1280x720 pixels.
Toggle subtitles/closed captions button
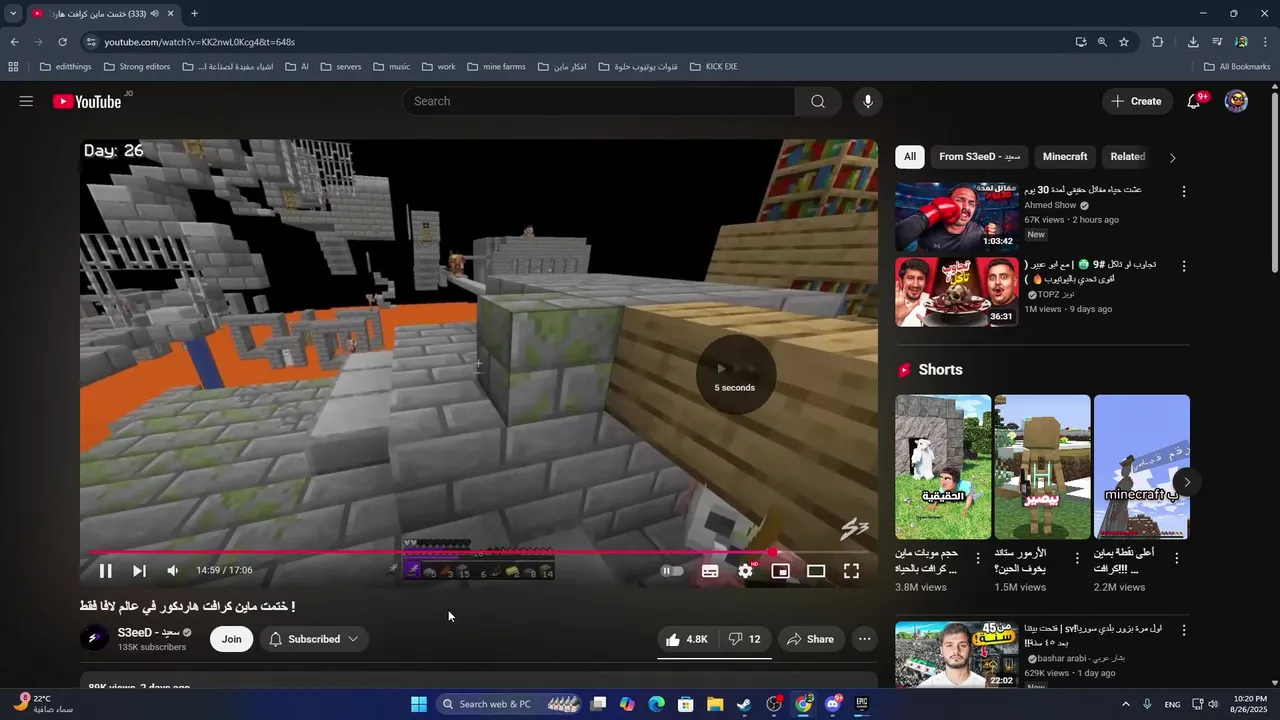click(710, 571)
